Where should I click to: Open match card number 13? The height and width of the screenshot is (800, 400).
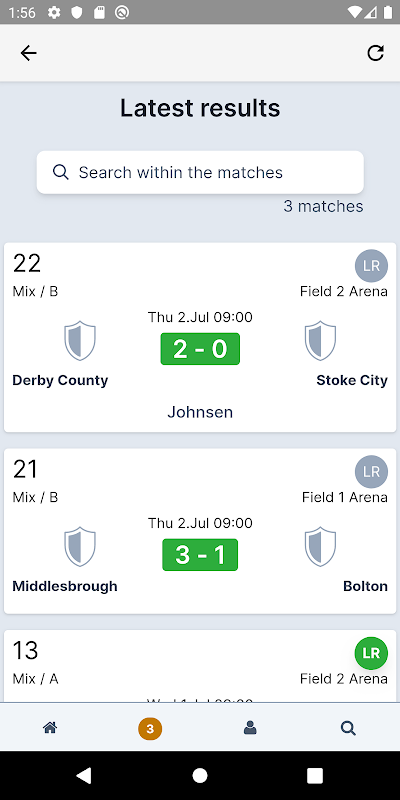point(200,666)
